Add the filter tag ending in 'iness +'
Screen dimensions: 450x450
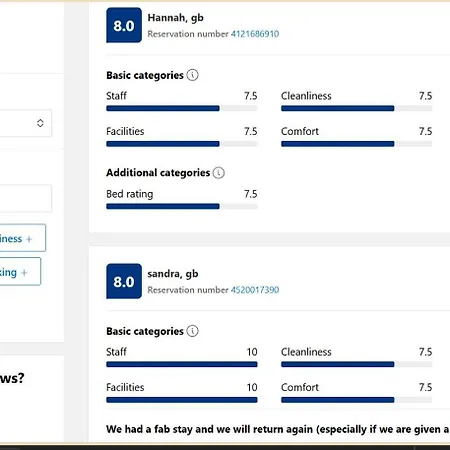(23, 238)
